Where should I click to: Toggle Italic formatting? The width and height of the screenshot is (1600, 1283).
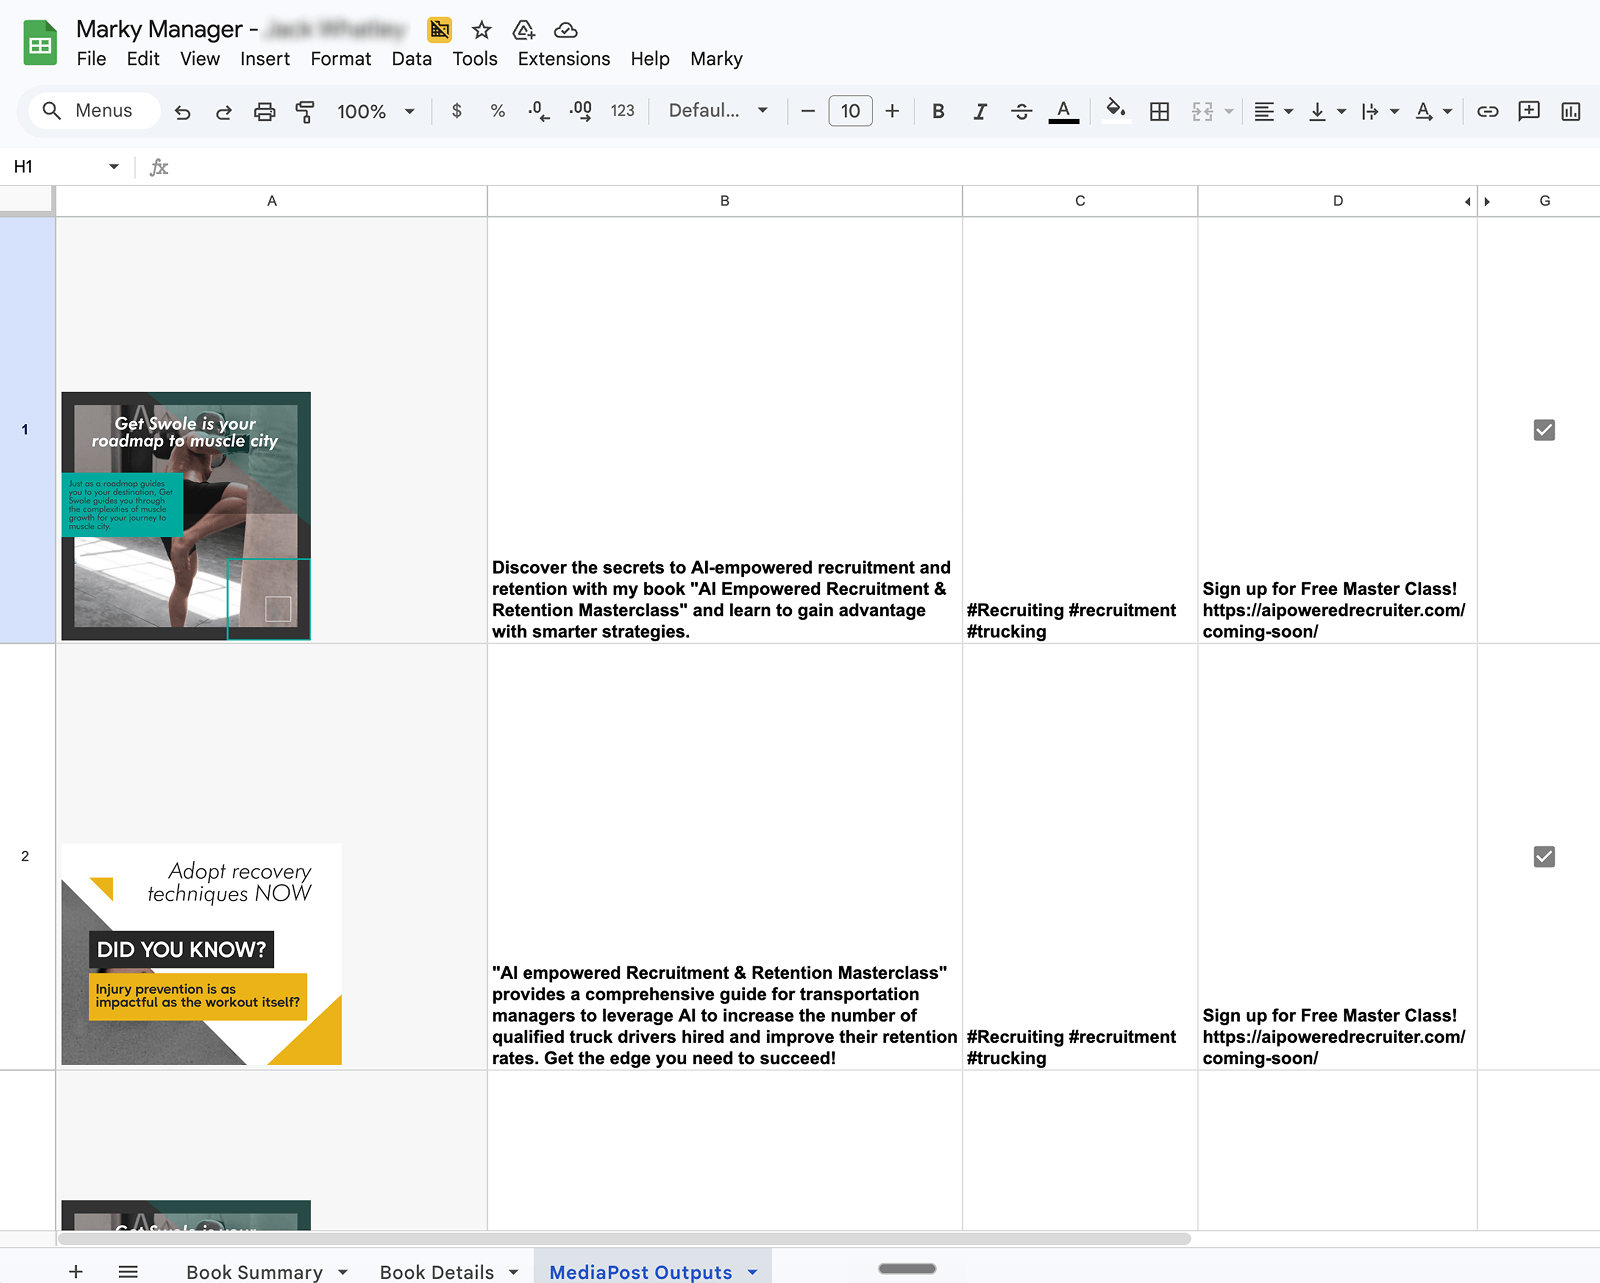980,111
